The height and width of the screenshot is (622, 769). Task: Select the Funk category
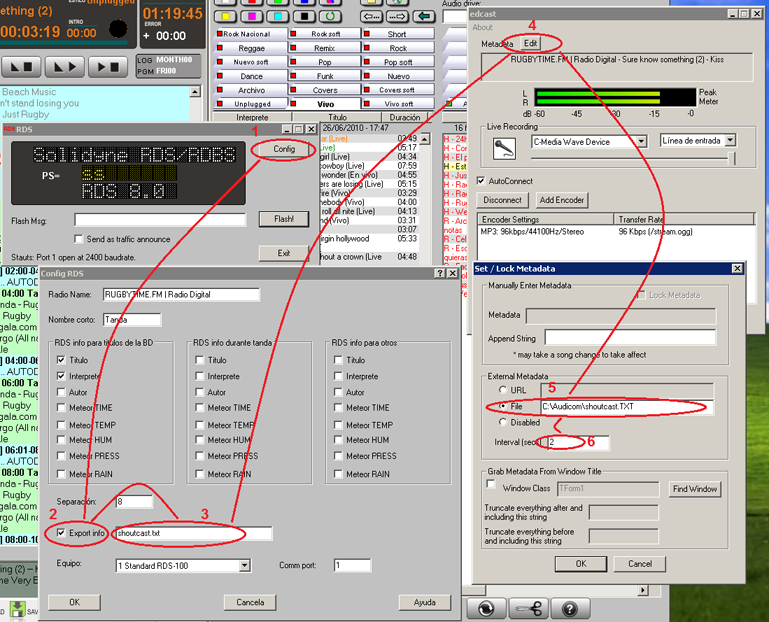click(x=325, y=76)
